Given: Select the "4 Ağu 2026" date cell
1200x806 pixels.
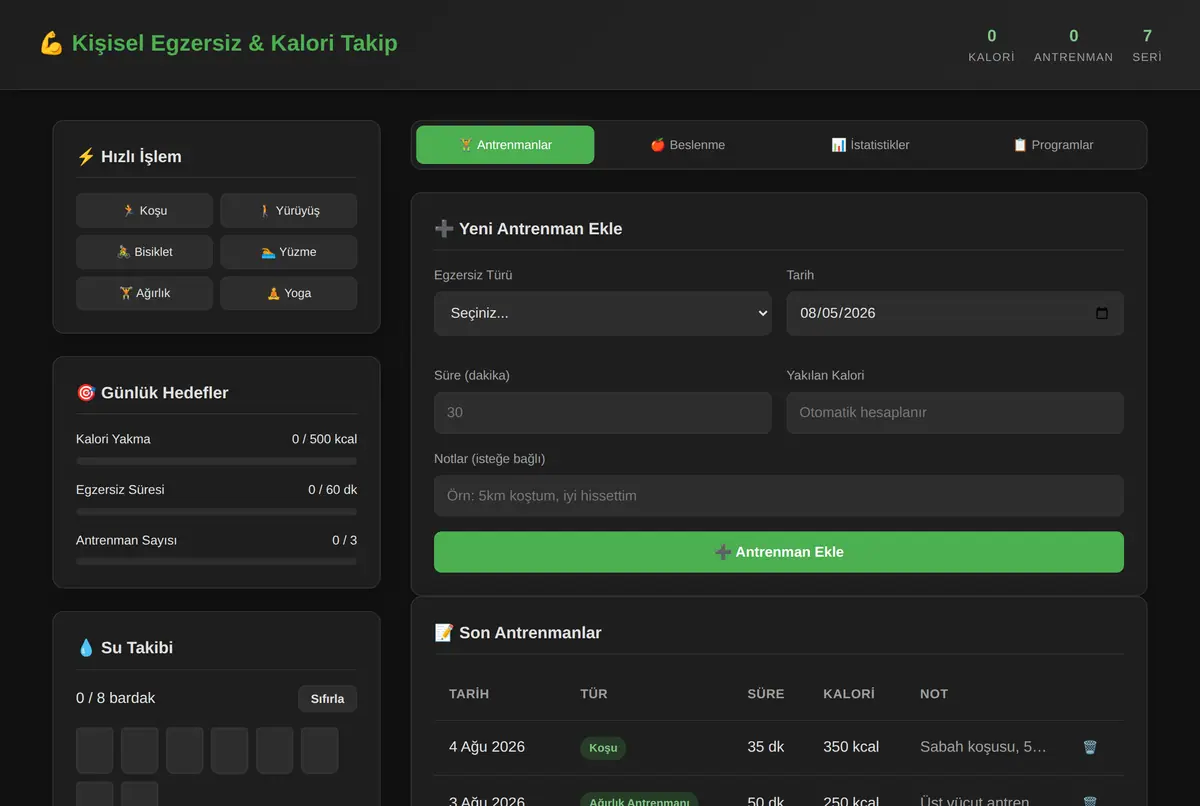Looking at the screenshot, I should click(487, 747).
